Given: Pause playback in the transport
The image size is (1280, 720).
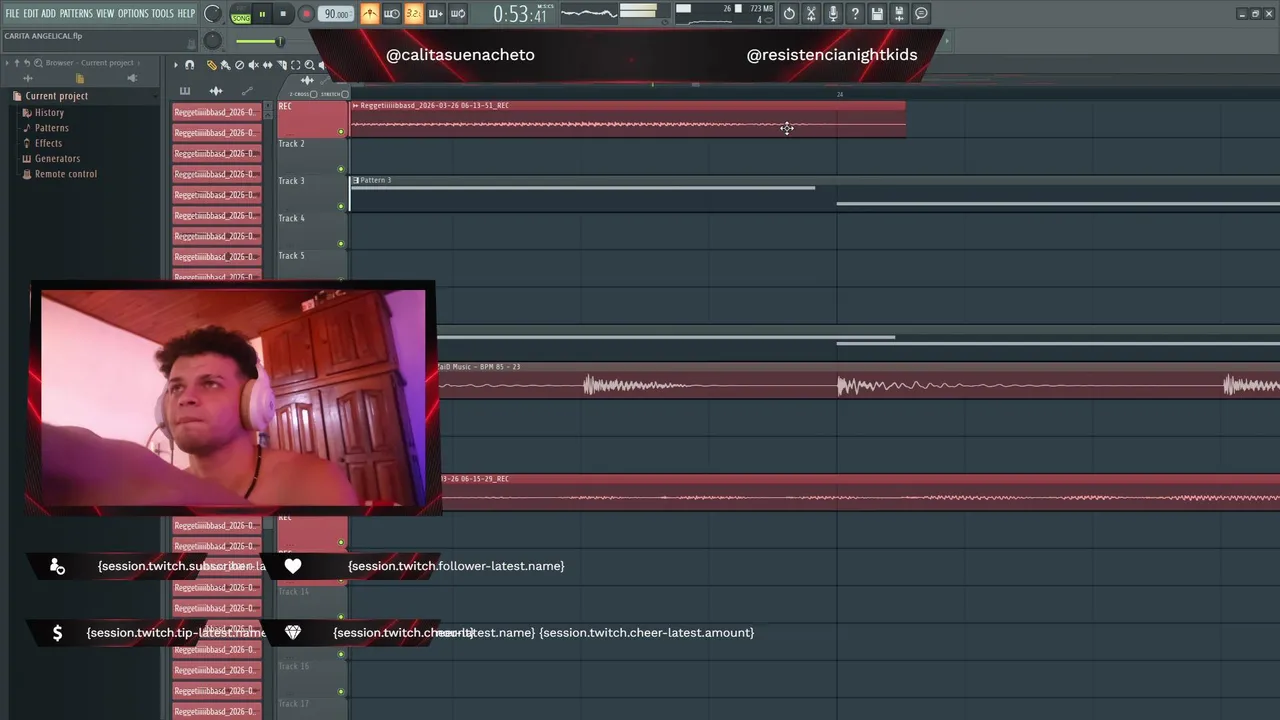Looking at the screenshot, I should (262, 14).
